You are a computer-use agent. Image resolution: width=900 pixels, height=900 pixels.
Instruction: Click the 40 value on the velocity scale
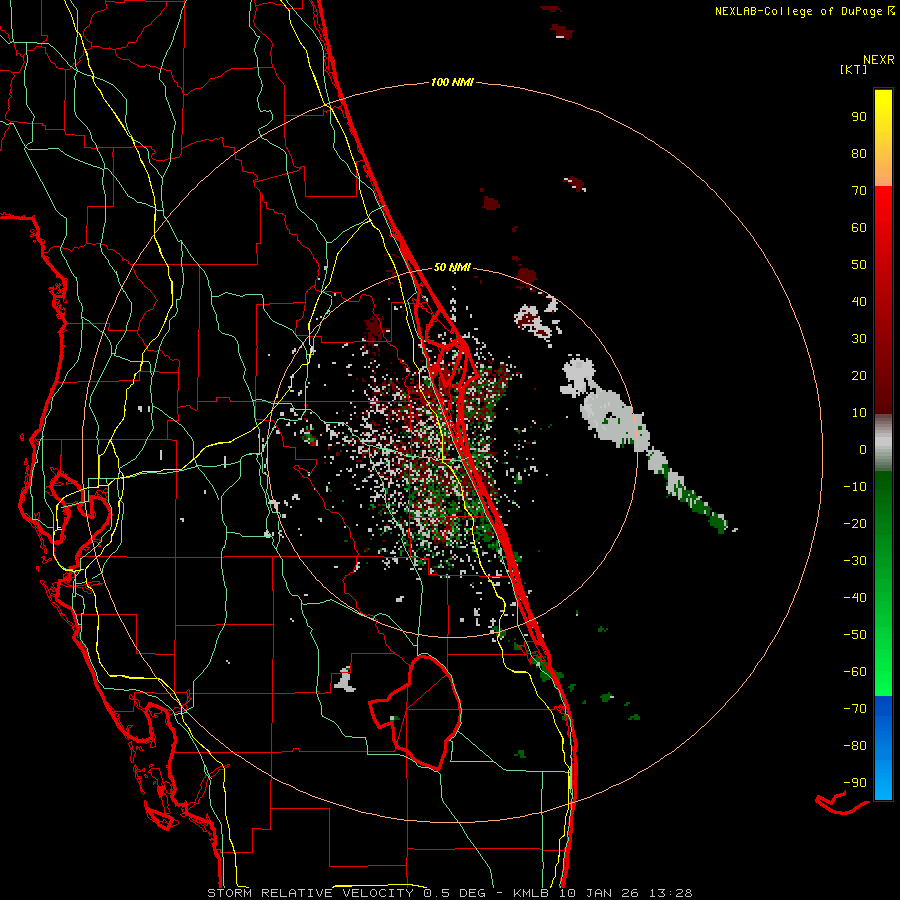pyautogui.click(x=859, y=301)
